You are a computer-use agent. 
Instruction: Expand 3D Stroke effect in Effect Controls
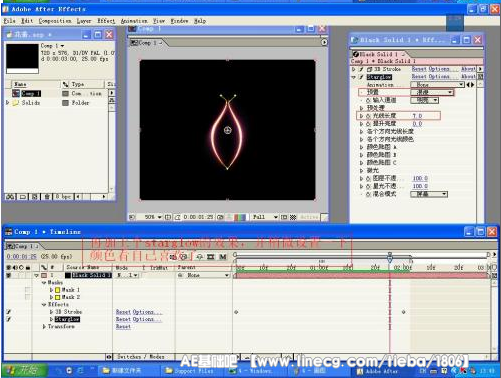point(354,69)
